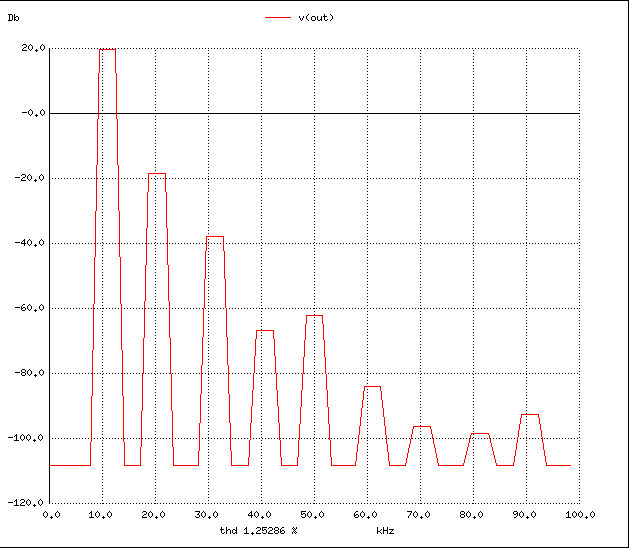The width and height of the screenshot is (629, 548).
Task: Click the small peak near 80 kHz
Action: 480,434
